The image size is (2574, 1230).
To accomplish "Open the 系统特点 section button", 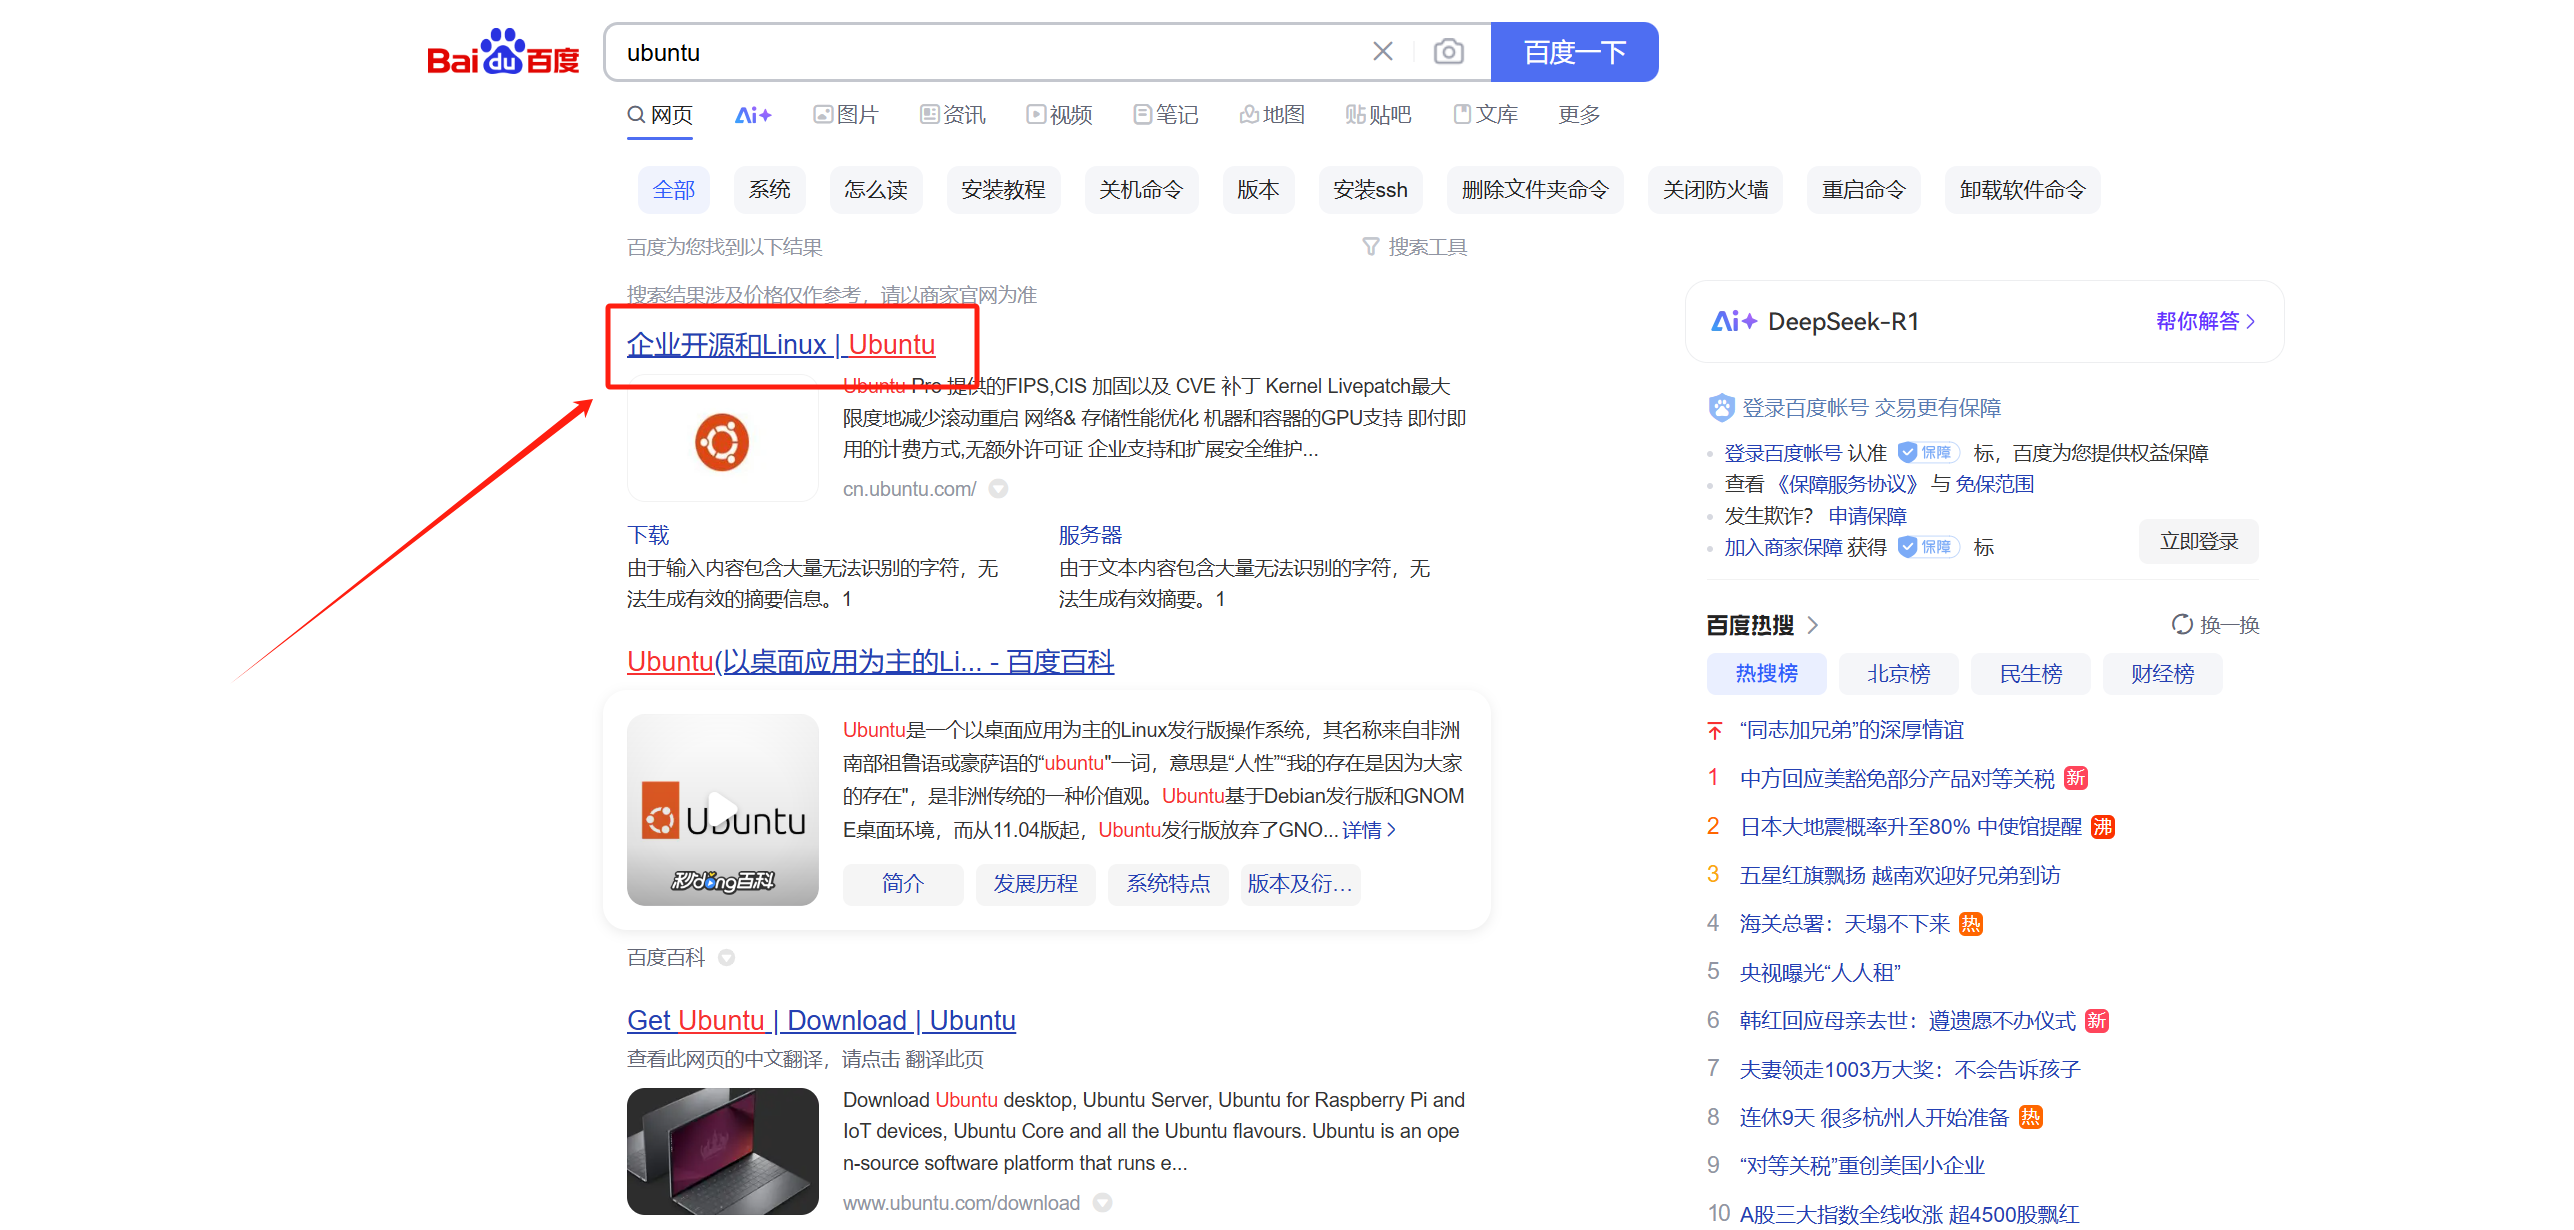I will tap(1168, 884).
